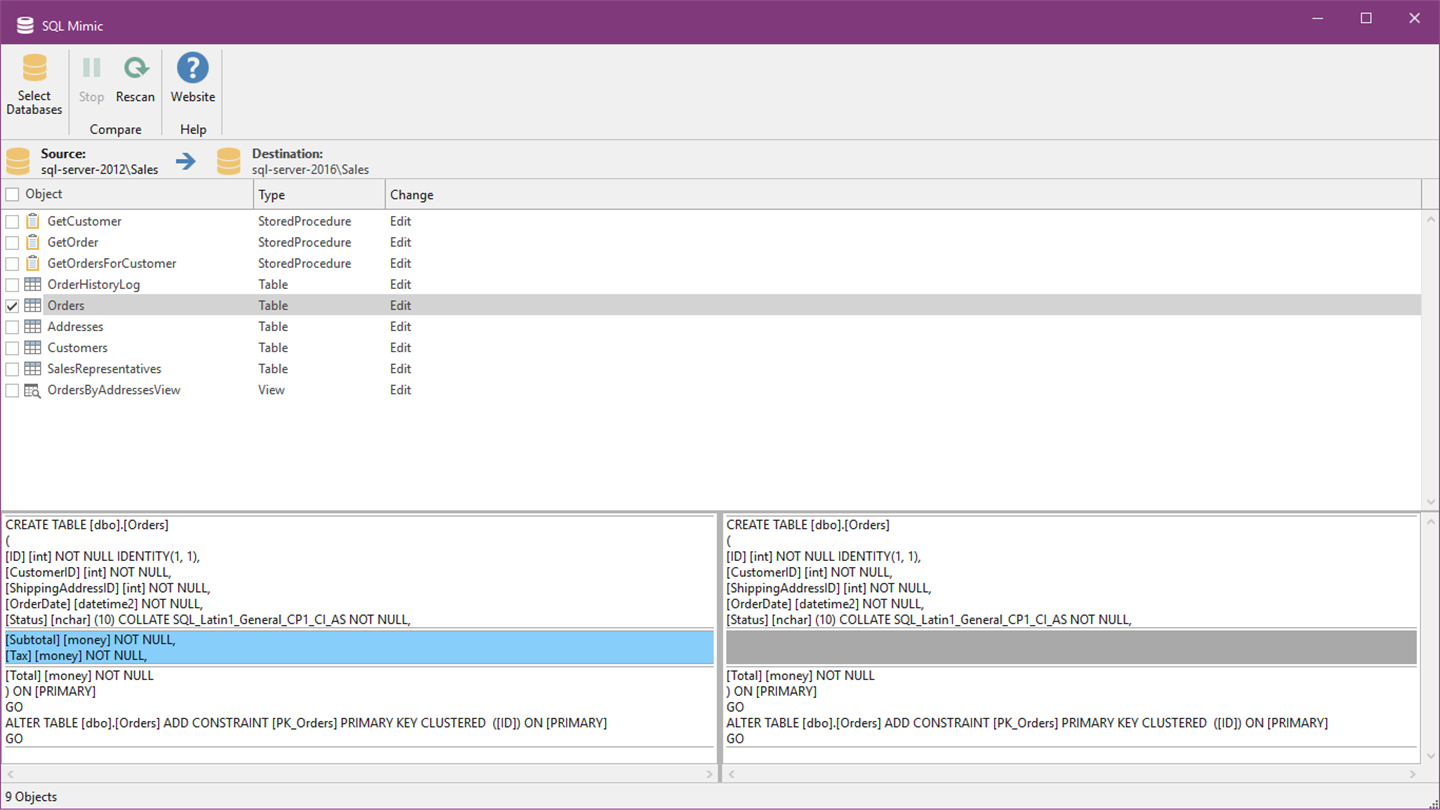Image resolution: width=1440 pixels, height=810 pixels.
Task: Open Select Databases toolbar button
Action: [x=34, y=84]
